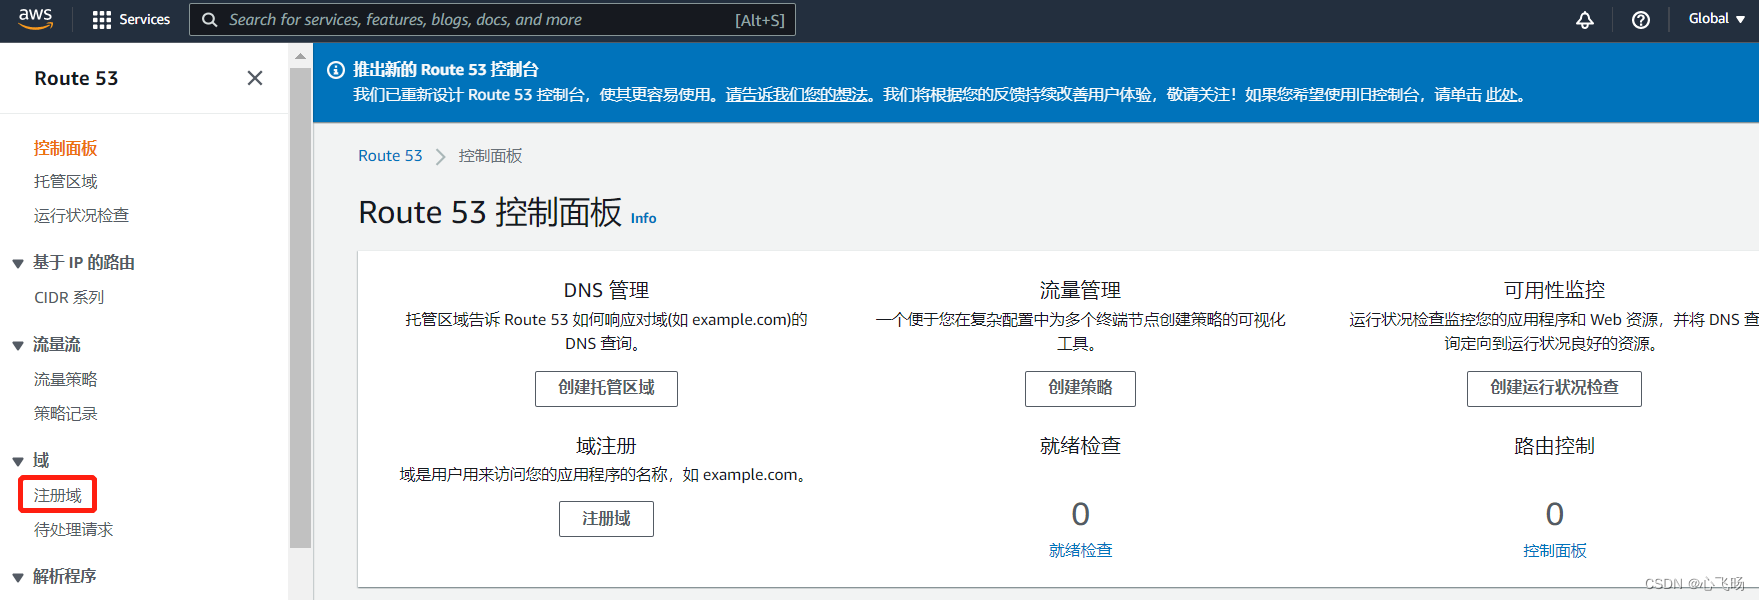Click the DNS 管理 heading
Viewport: 1759px width, 600px height.
[606, 290]
